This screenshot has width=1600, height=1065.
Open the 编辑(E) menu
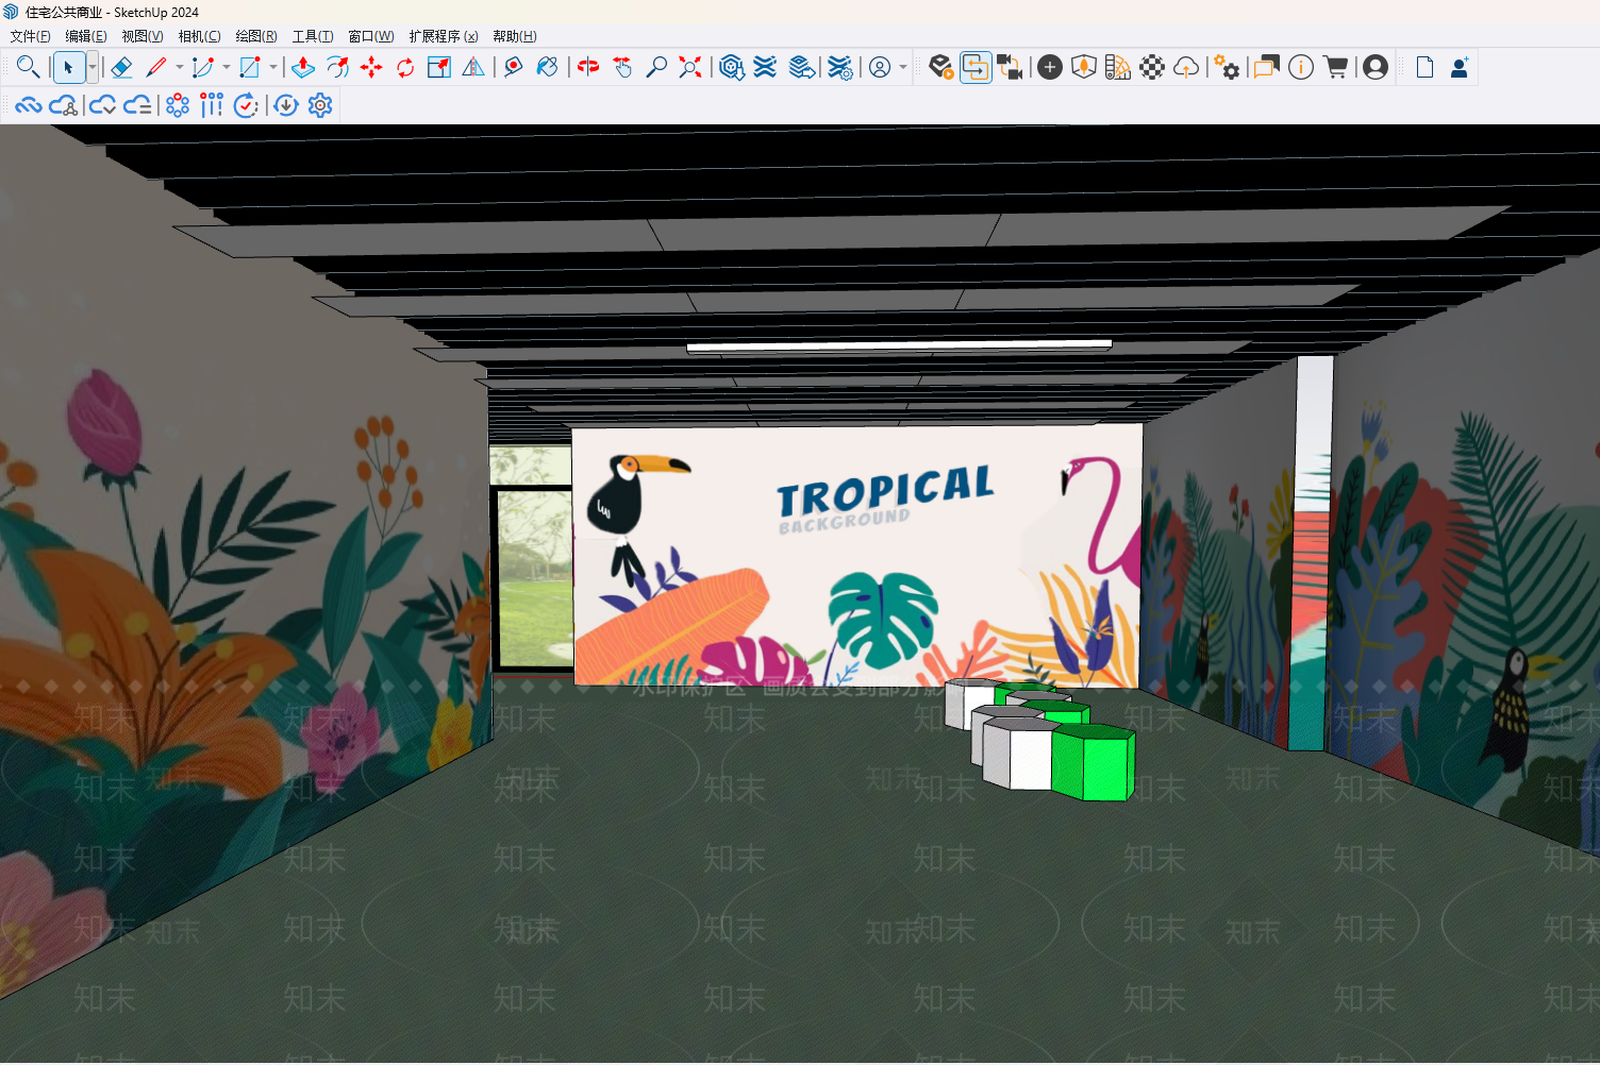tap(86, 36)
